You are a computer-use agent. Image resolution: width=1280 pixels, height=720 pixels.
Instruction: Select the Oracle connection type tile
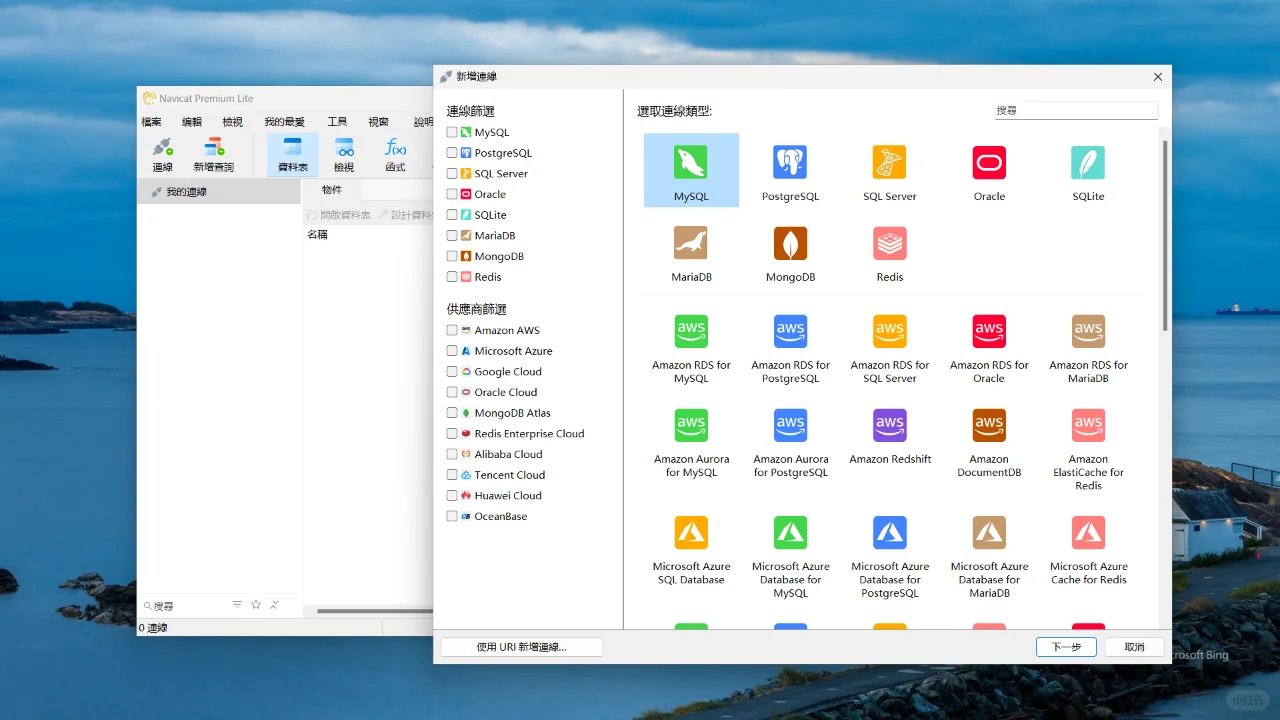tap(989, 170)
